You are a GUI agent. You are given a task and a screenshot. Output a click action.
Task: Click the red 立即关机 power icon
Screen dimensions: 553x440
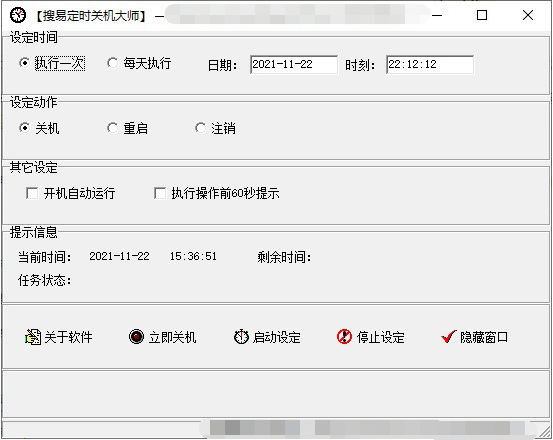tap(136, 337)
